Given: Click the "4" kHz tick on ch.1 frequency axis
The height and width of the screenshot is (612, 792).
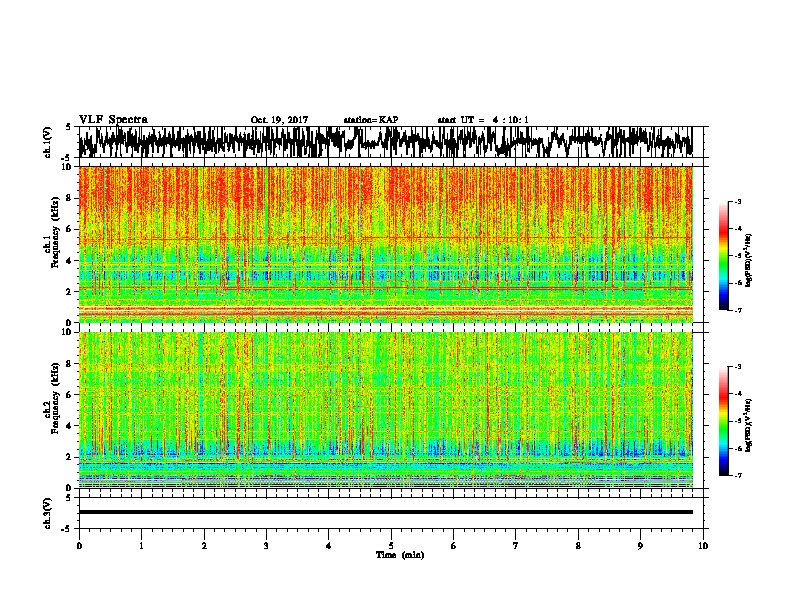Looking at the screenshot, I should [x=70, y=261].
